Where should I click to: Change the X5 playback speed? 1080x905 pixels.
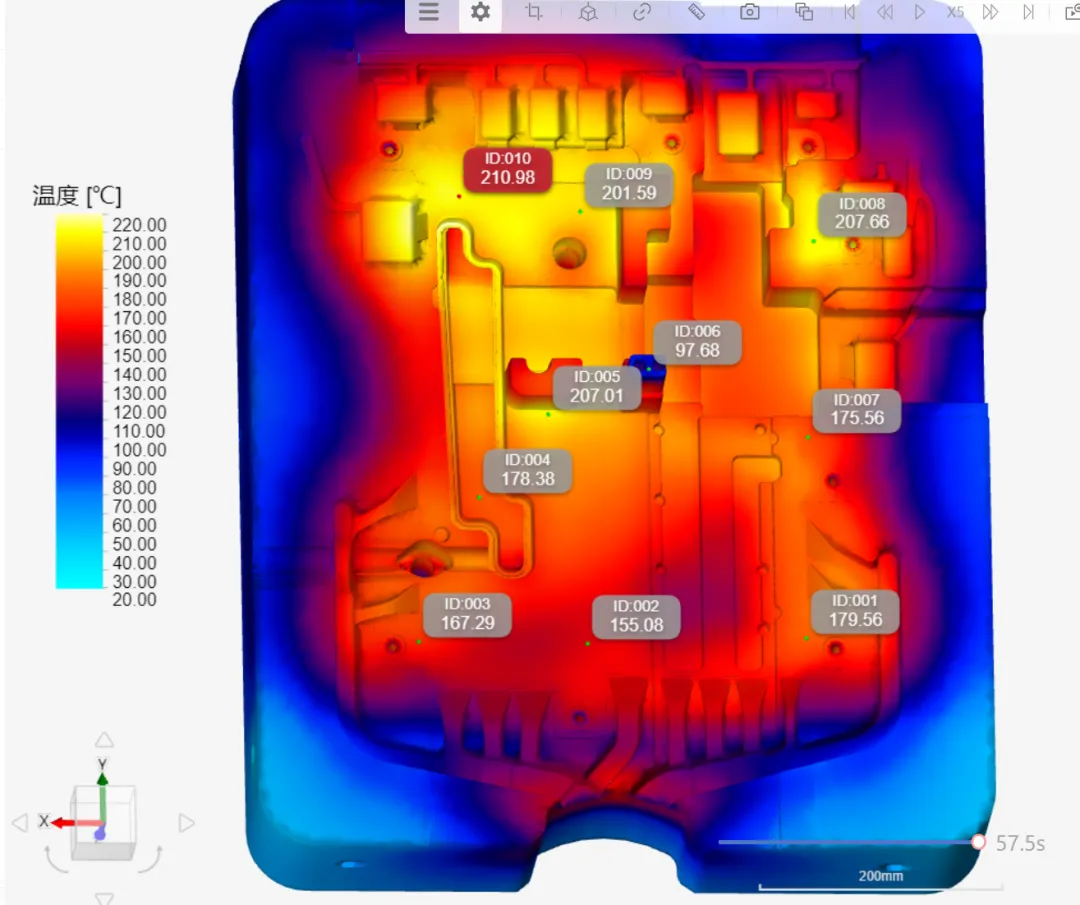click(x=955, y=12)
